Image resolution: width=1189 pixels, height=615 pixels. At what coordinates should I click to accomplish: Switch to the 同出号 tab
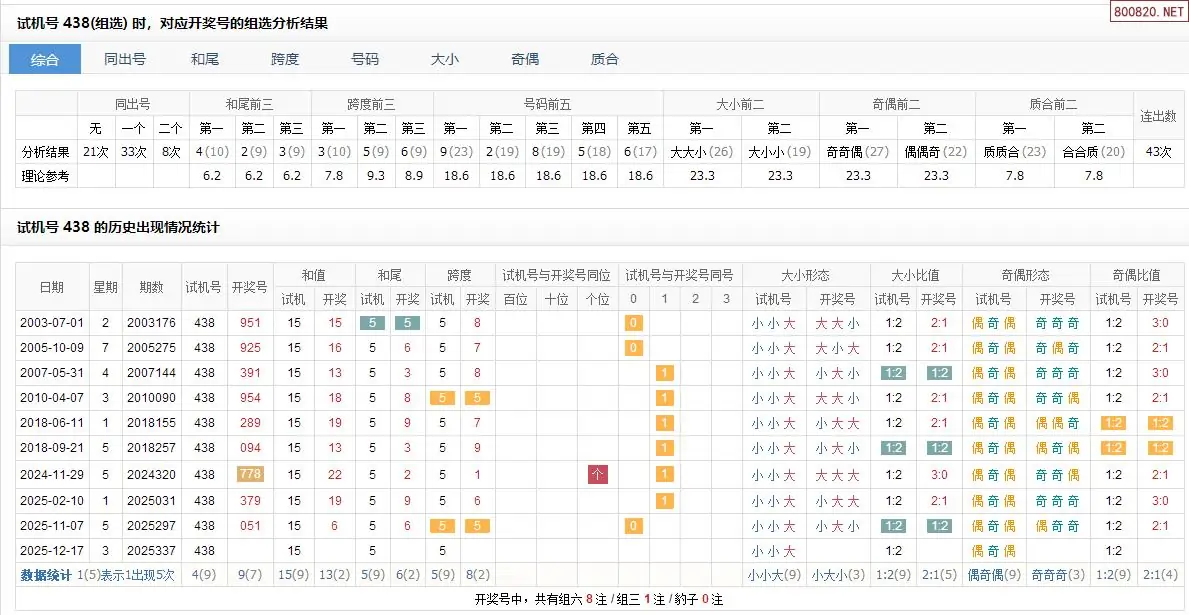click(125, 59)
